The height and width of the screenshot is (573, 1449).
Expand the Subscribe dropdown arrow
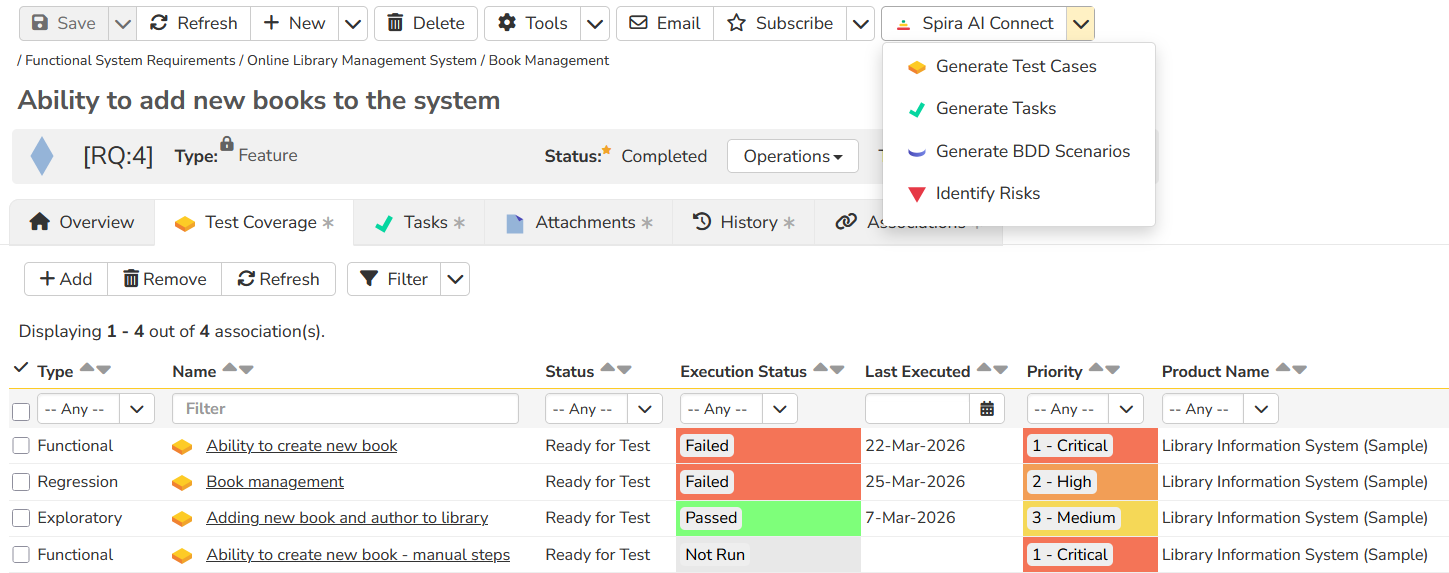[x=860, y=23]
